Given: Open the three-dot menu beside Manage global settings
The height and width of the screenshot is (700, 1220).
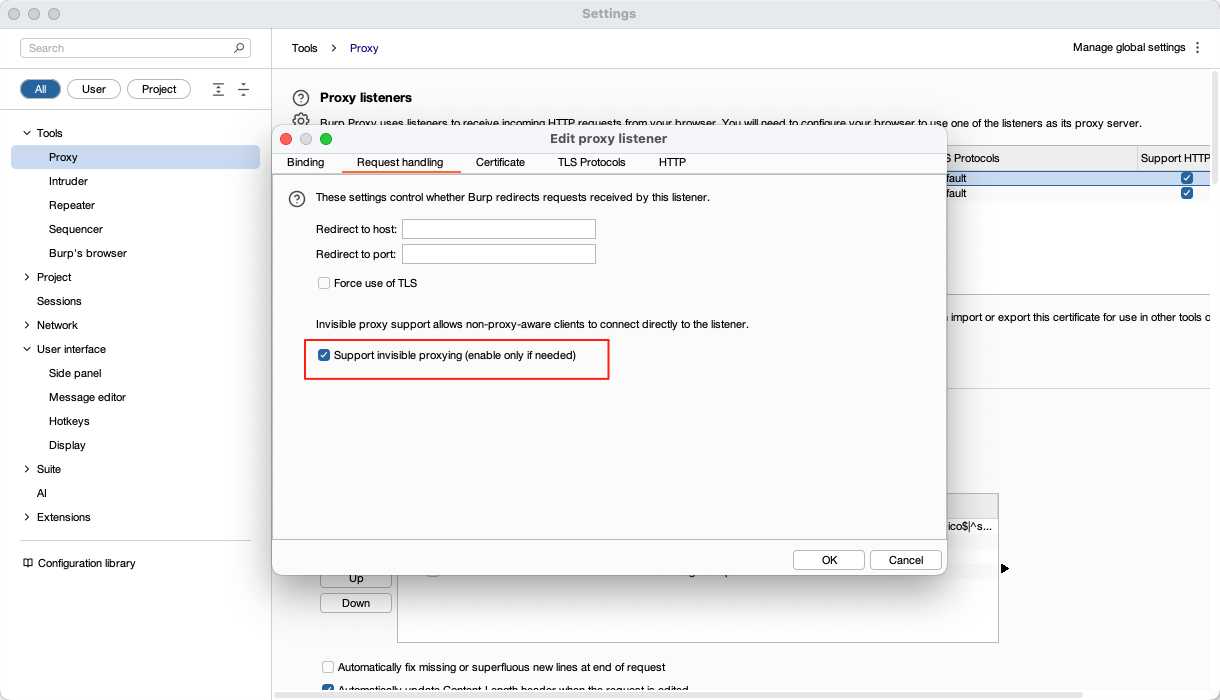Looking at the screenshot, I should pyautogui.click(x=1198, y=48).
